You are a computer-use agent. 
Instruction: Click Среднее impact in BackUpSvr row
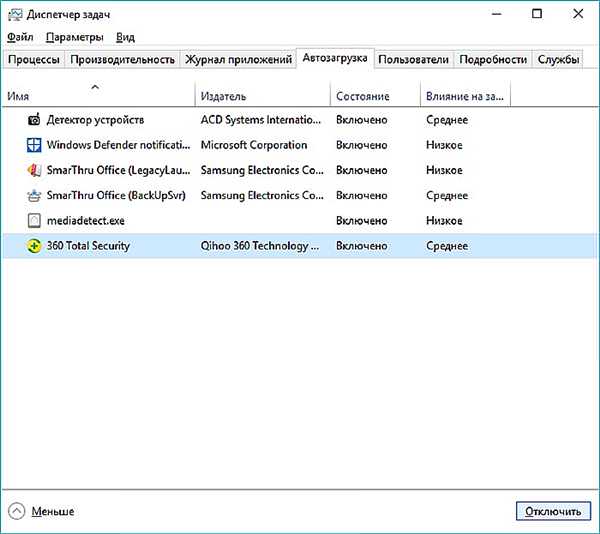(x=447, y=195)
